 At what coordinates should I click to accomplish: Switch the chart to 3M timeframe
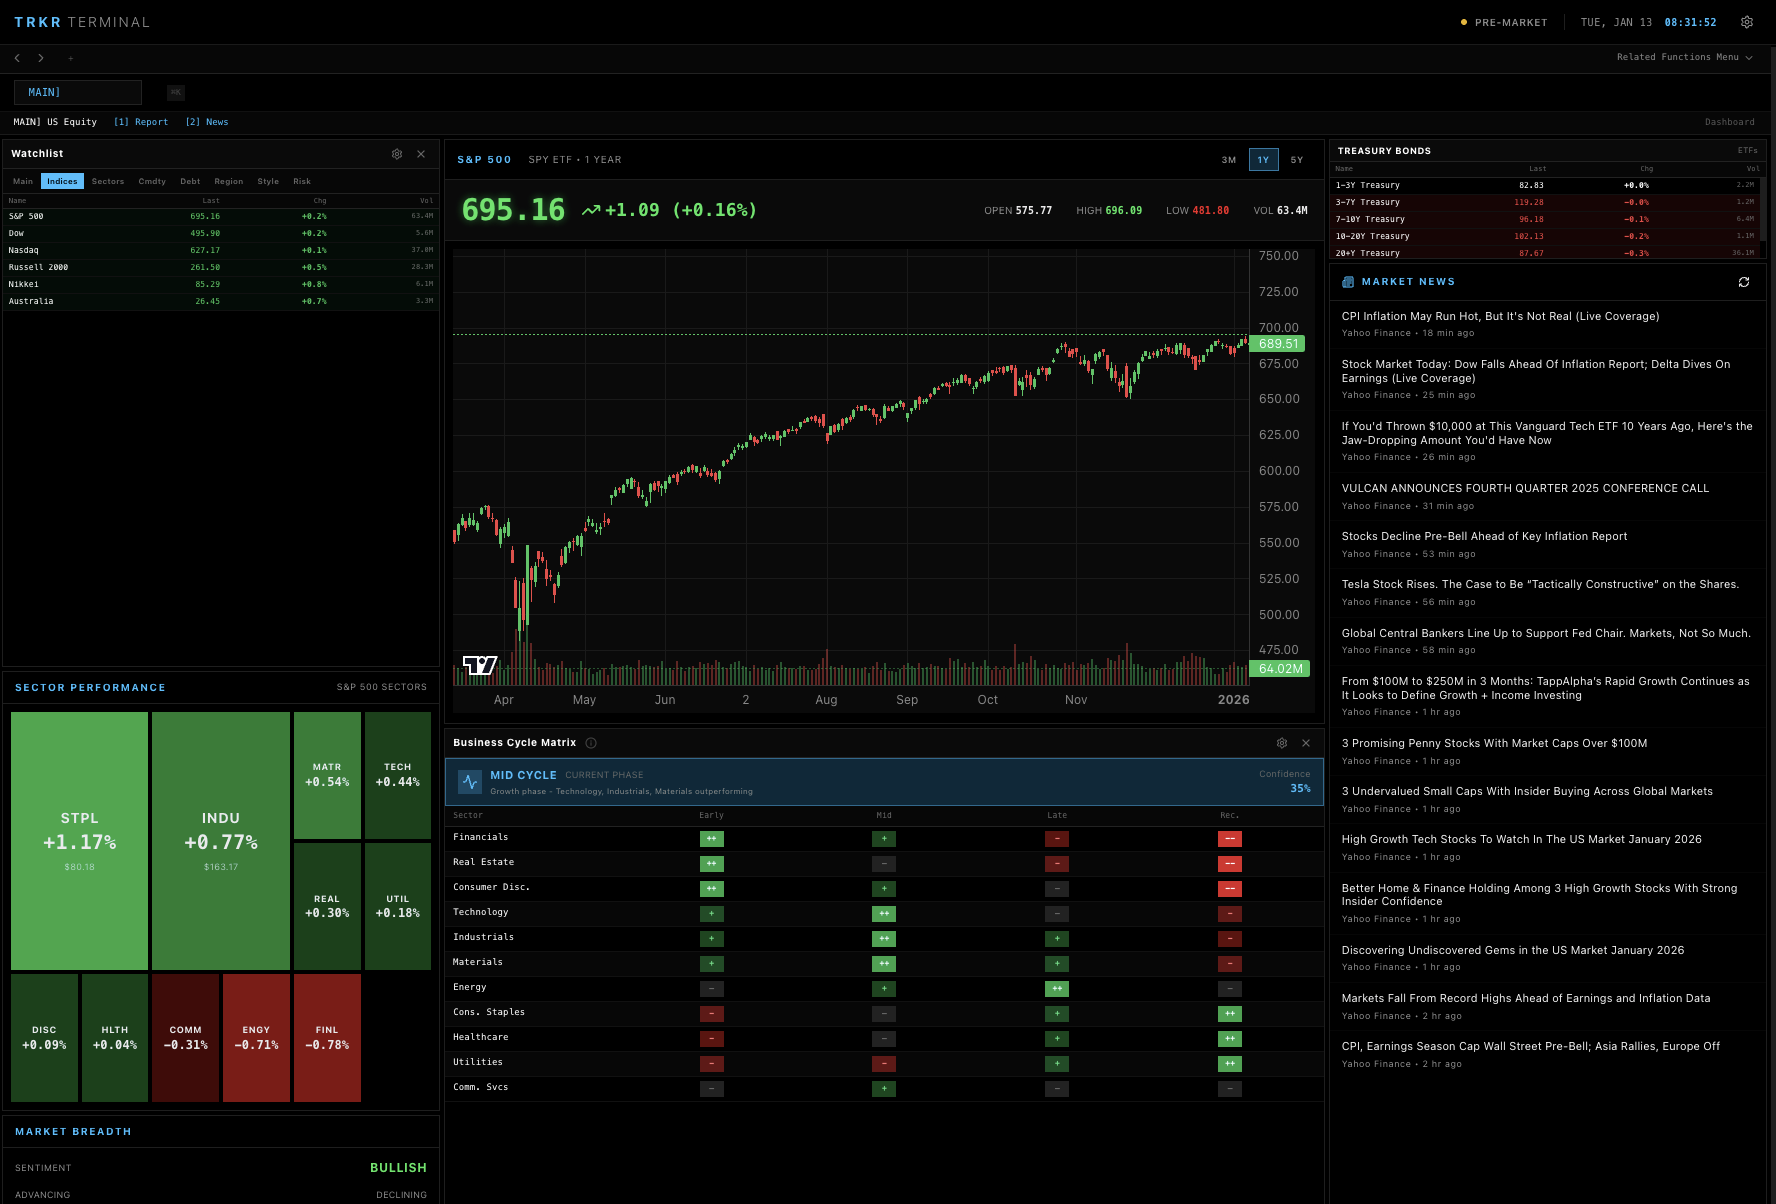point(1227,159)
